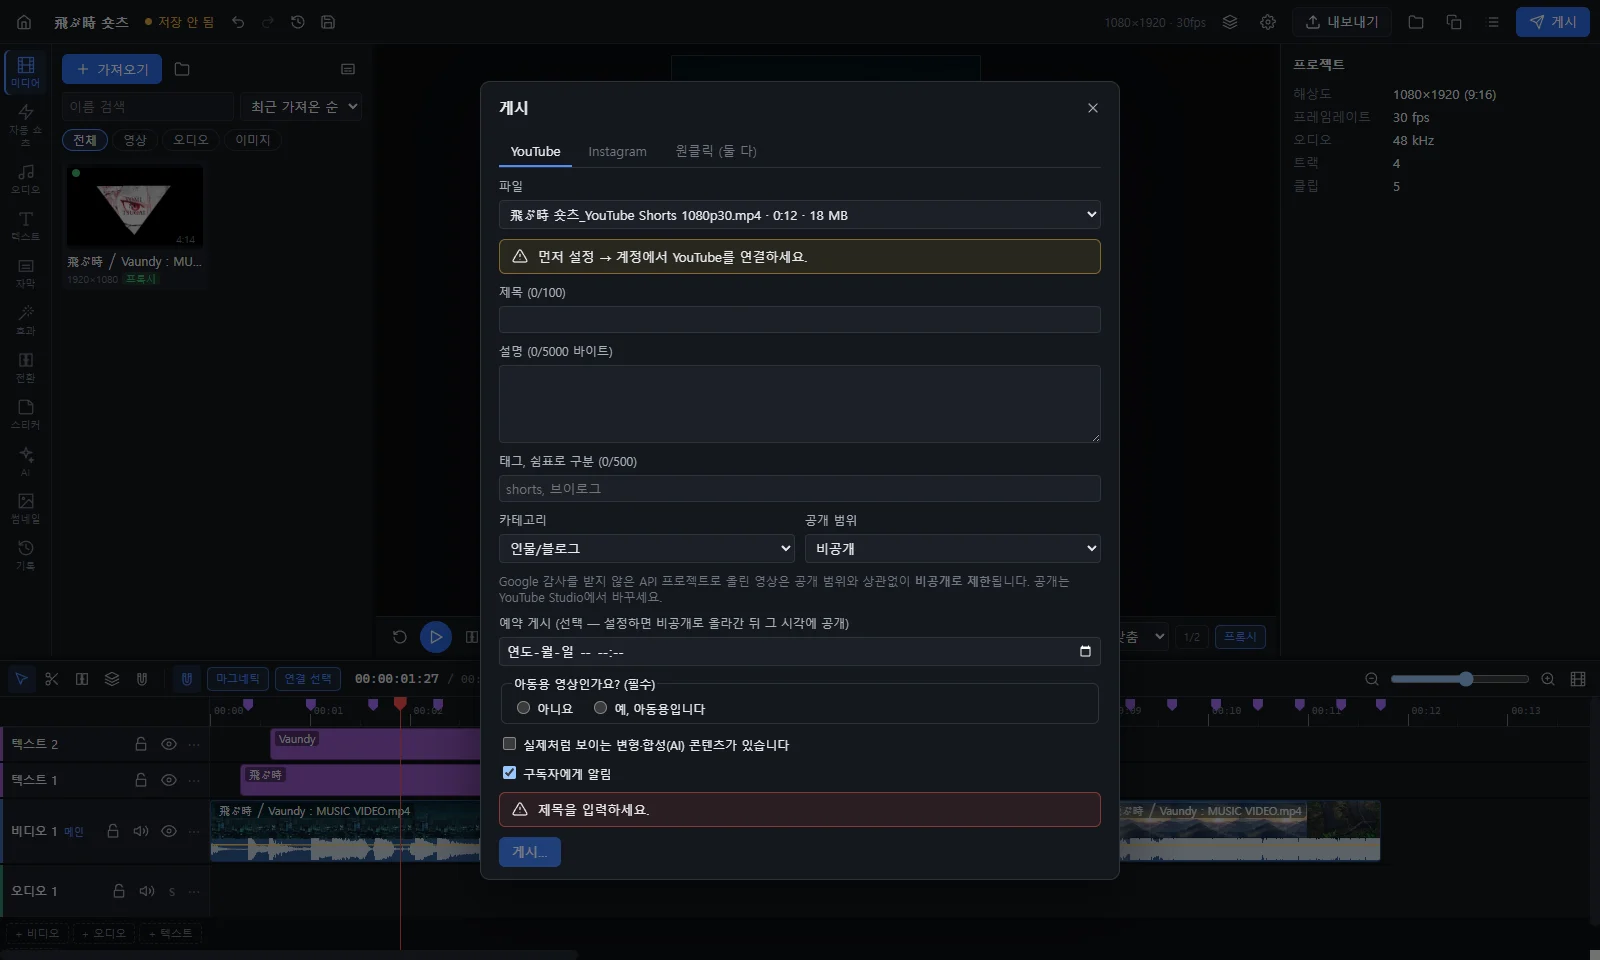Select the razor scissors tool in timeline toolbar
The height and width of the screenshot is (960, 1600).
52,679
